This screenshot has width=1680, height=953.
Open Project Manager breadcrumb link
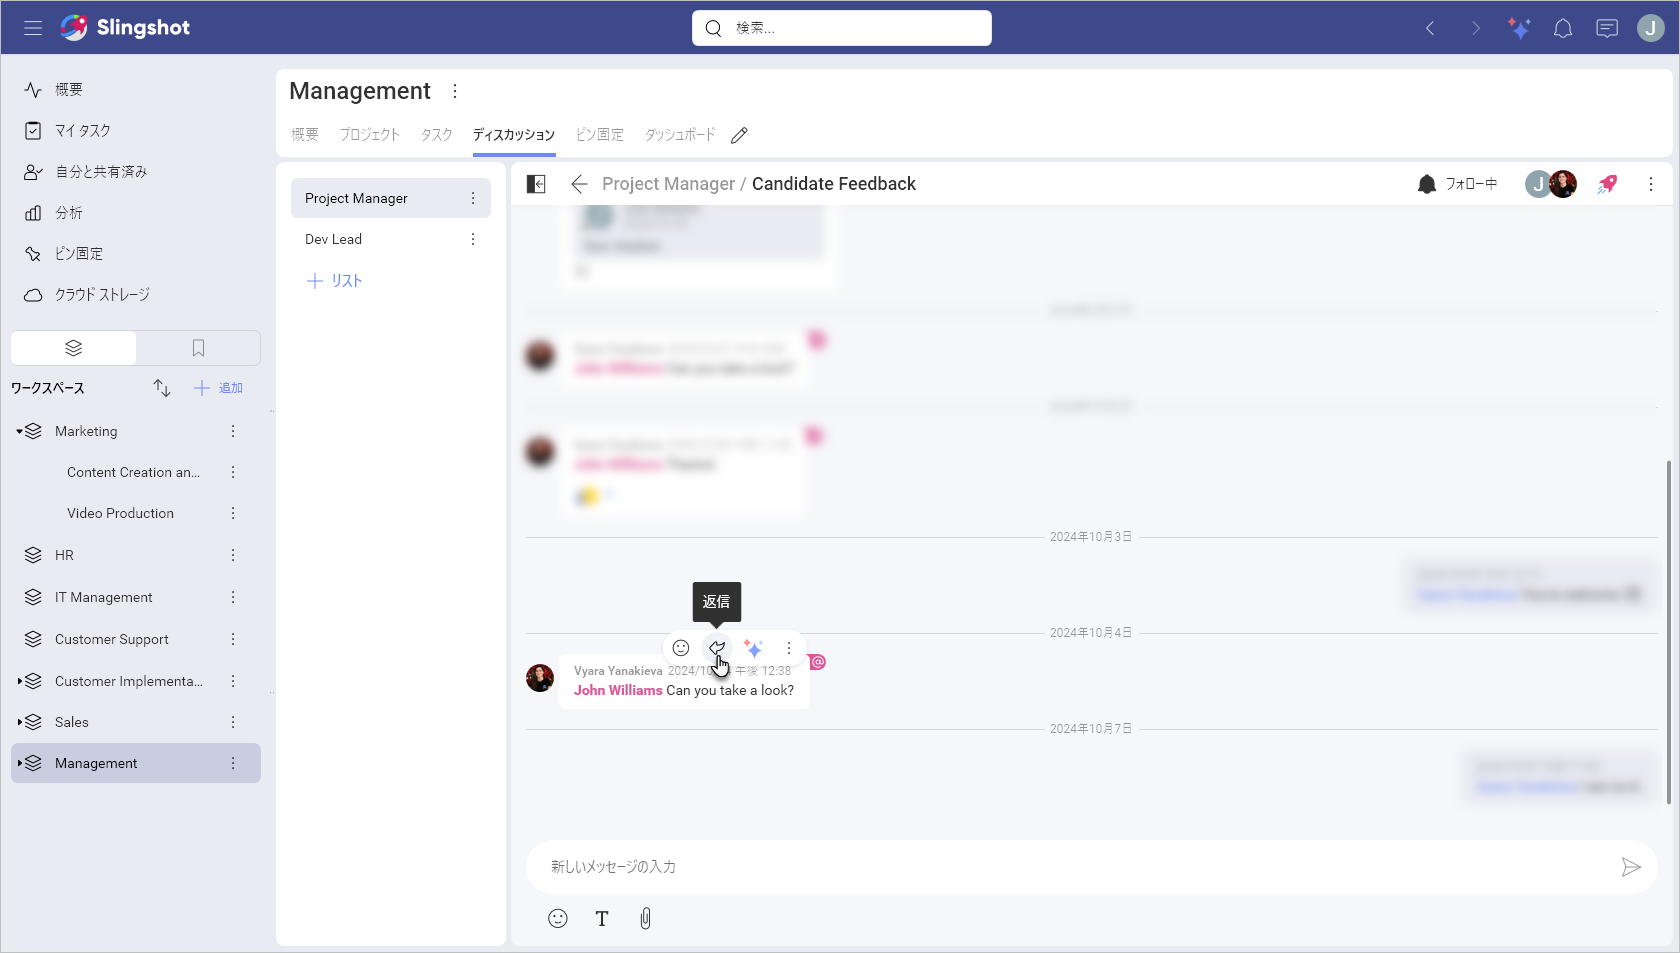coord(668,184)
